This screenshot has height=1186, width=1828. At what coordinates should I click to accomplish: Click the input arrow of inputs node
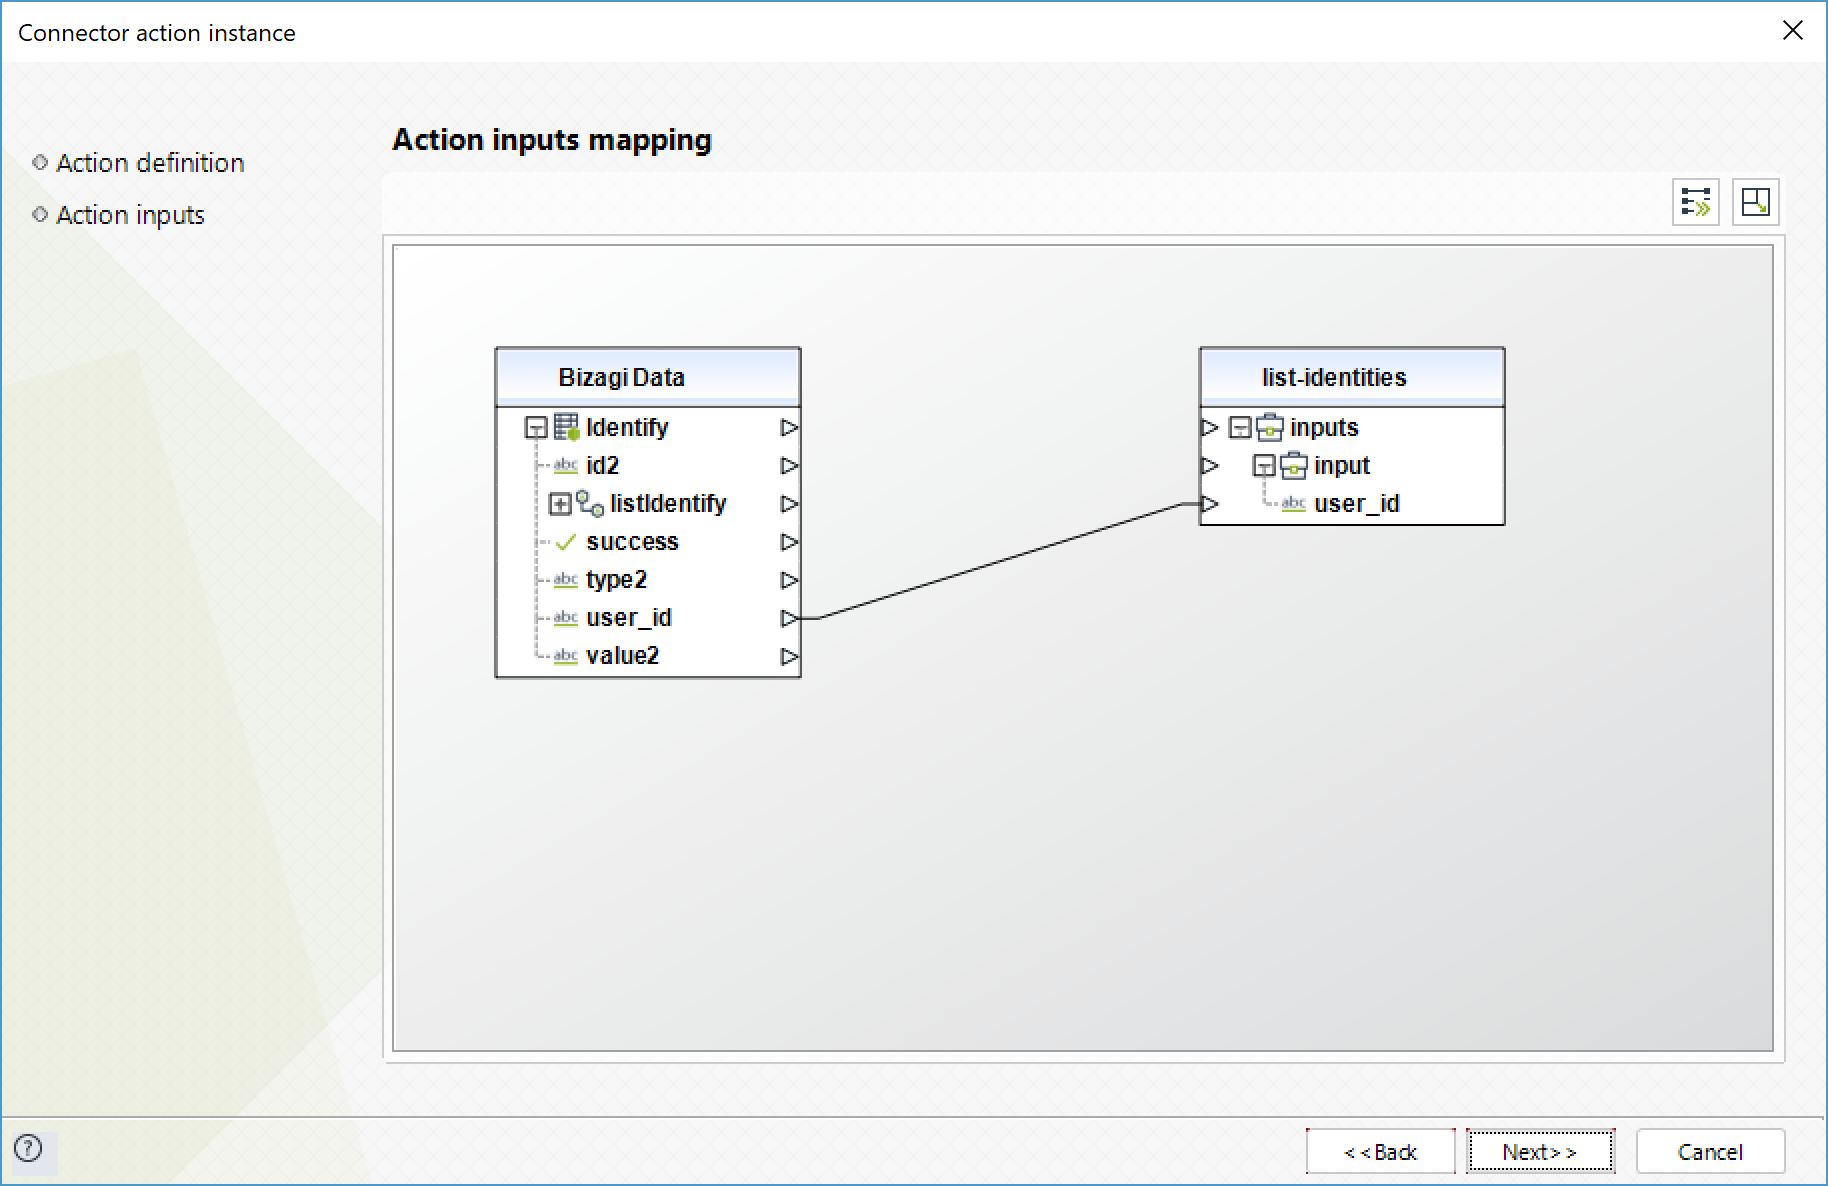tap(1210, 428)
